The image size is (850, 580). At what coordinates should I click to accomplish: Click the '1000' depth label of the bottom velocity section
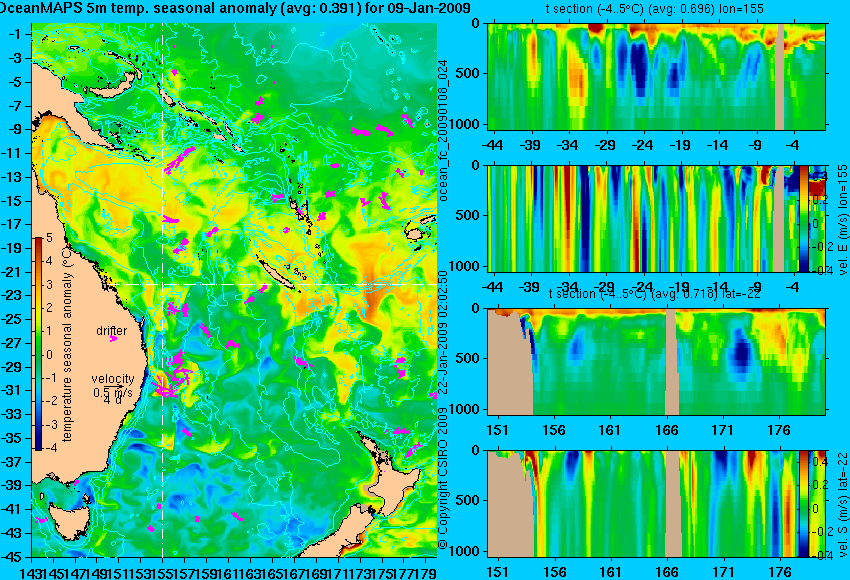465,551
